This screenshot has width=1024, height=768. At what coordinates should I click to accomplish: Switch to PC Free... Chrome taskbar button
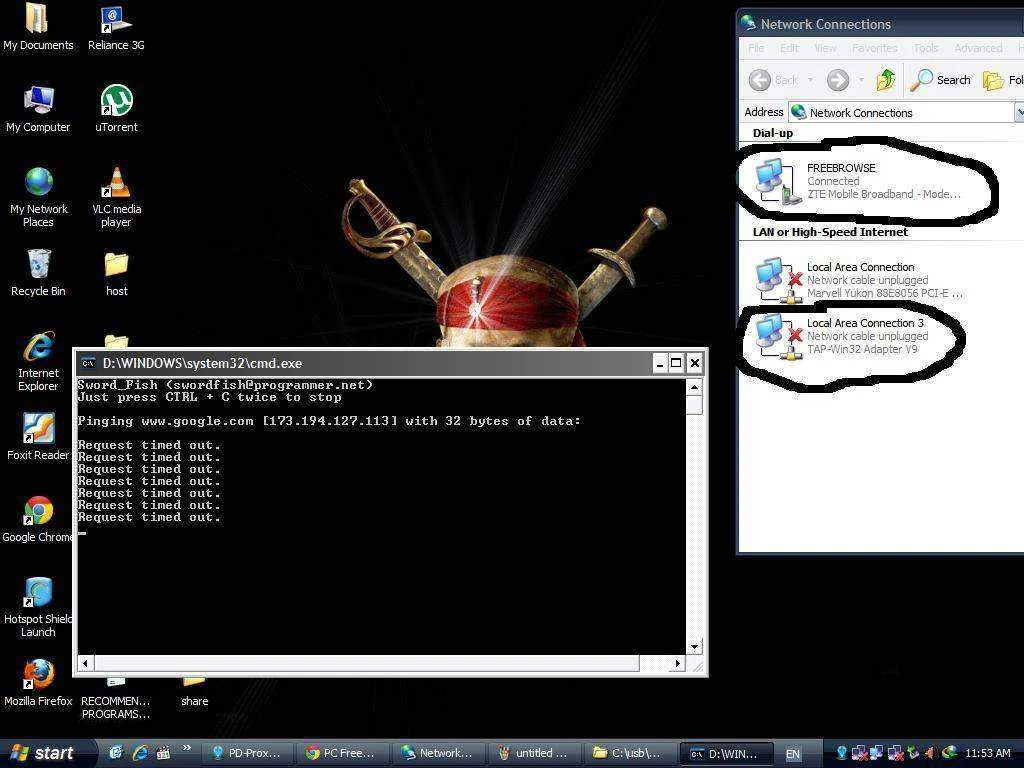coord(342,753)
